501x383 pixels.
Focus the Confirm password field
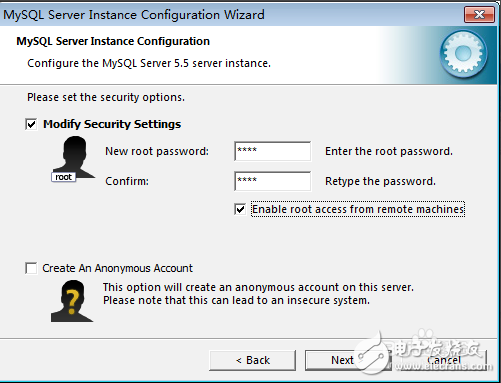273,181
